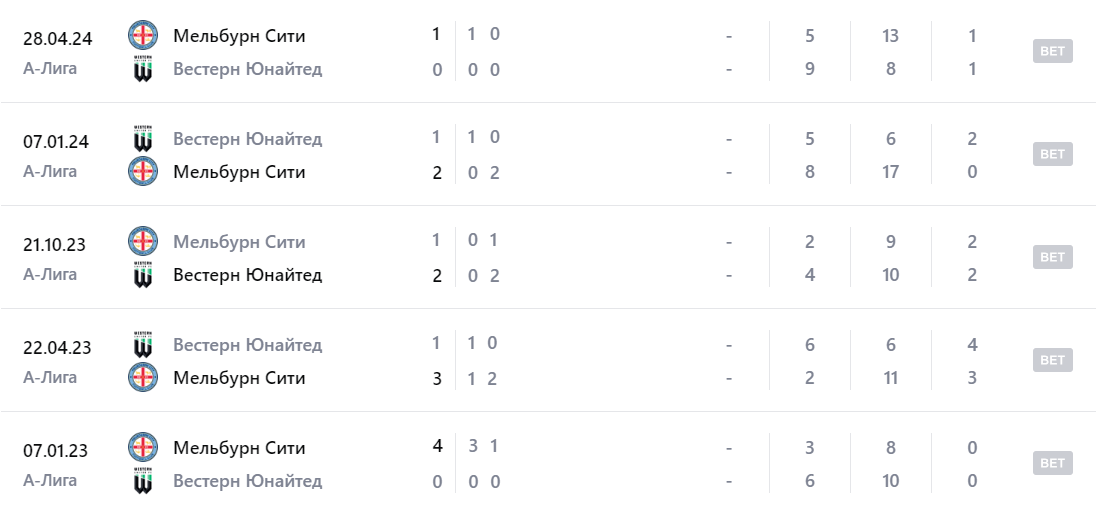The height and width of the screenshot is (508, 1105).
Task: Select А-Лига league under 07.01.23 date
Action: pos(50,480)
